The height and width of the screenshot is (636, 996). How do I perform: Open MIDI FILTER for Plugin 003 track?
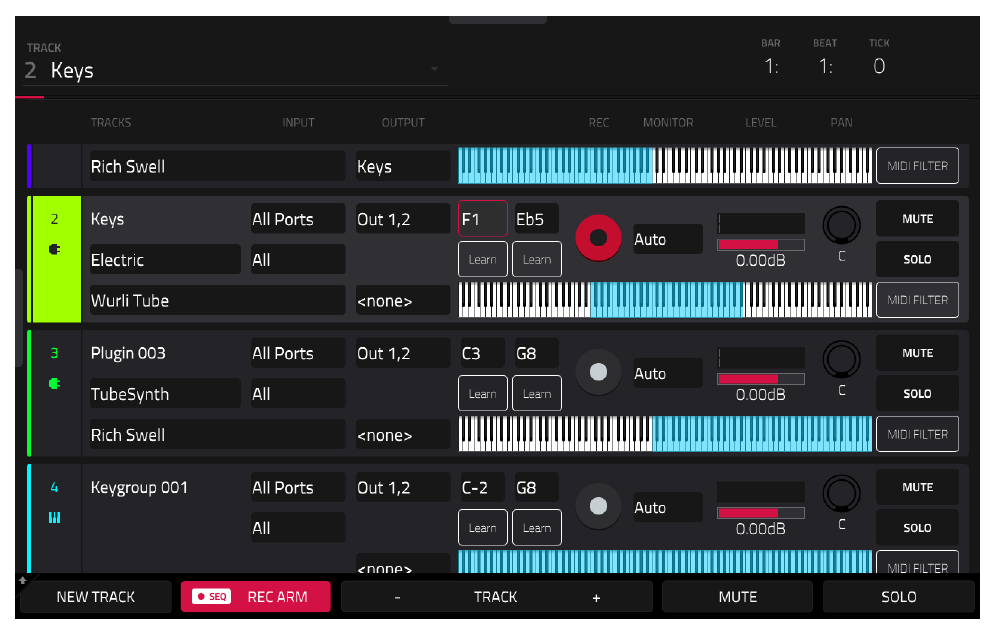tap(917, 434)
